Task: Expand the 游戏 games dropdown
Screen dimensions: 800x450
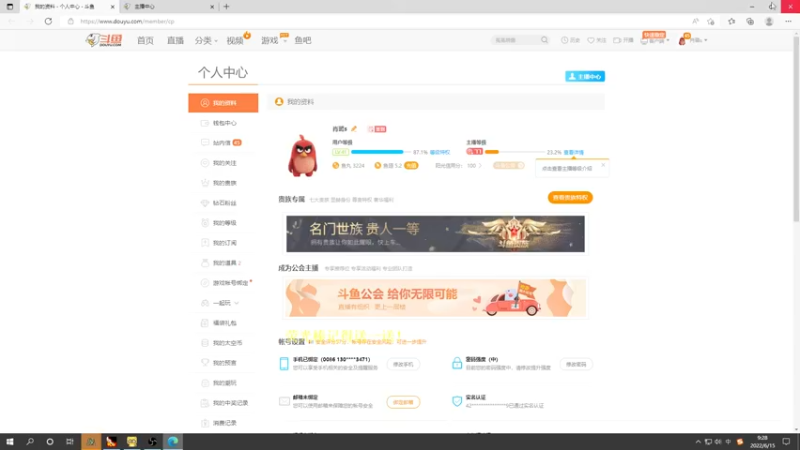Action: click(273, 40)
